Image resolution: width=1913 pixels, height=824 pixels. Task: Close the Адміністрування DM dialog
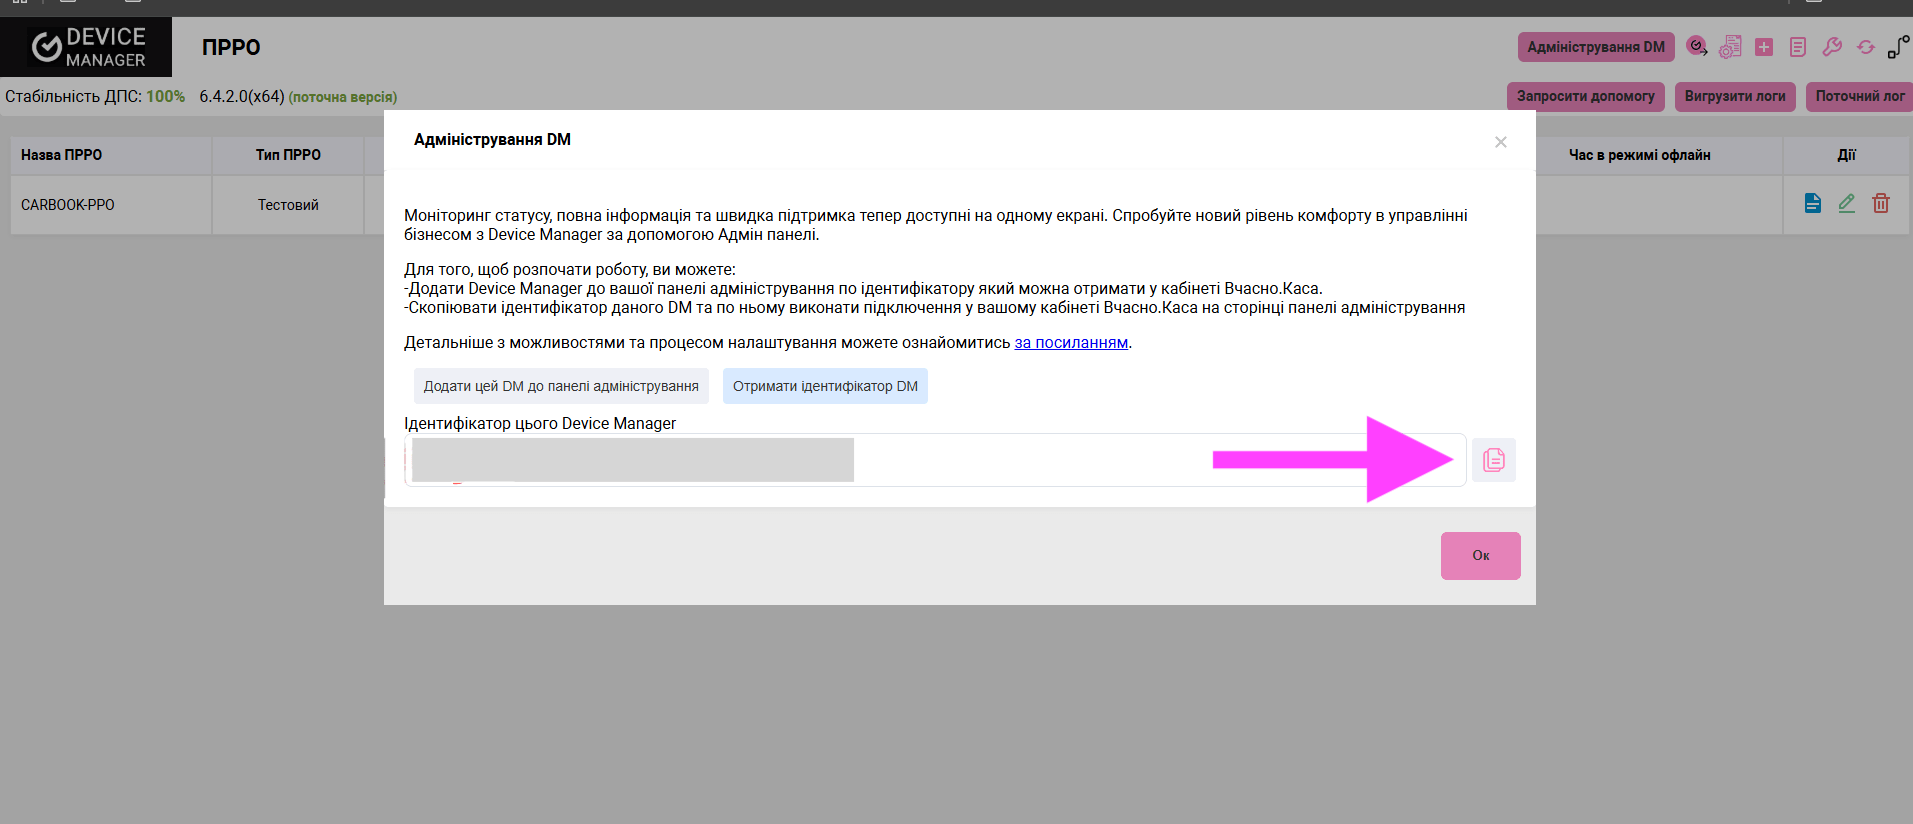coord(1500,142)
